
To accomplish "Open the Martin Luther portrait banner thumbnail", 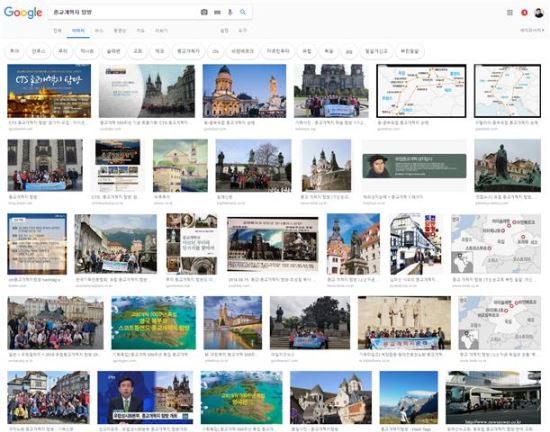I will click(x=414, y=166).
